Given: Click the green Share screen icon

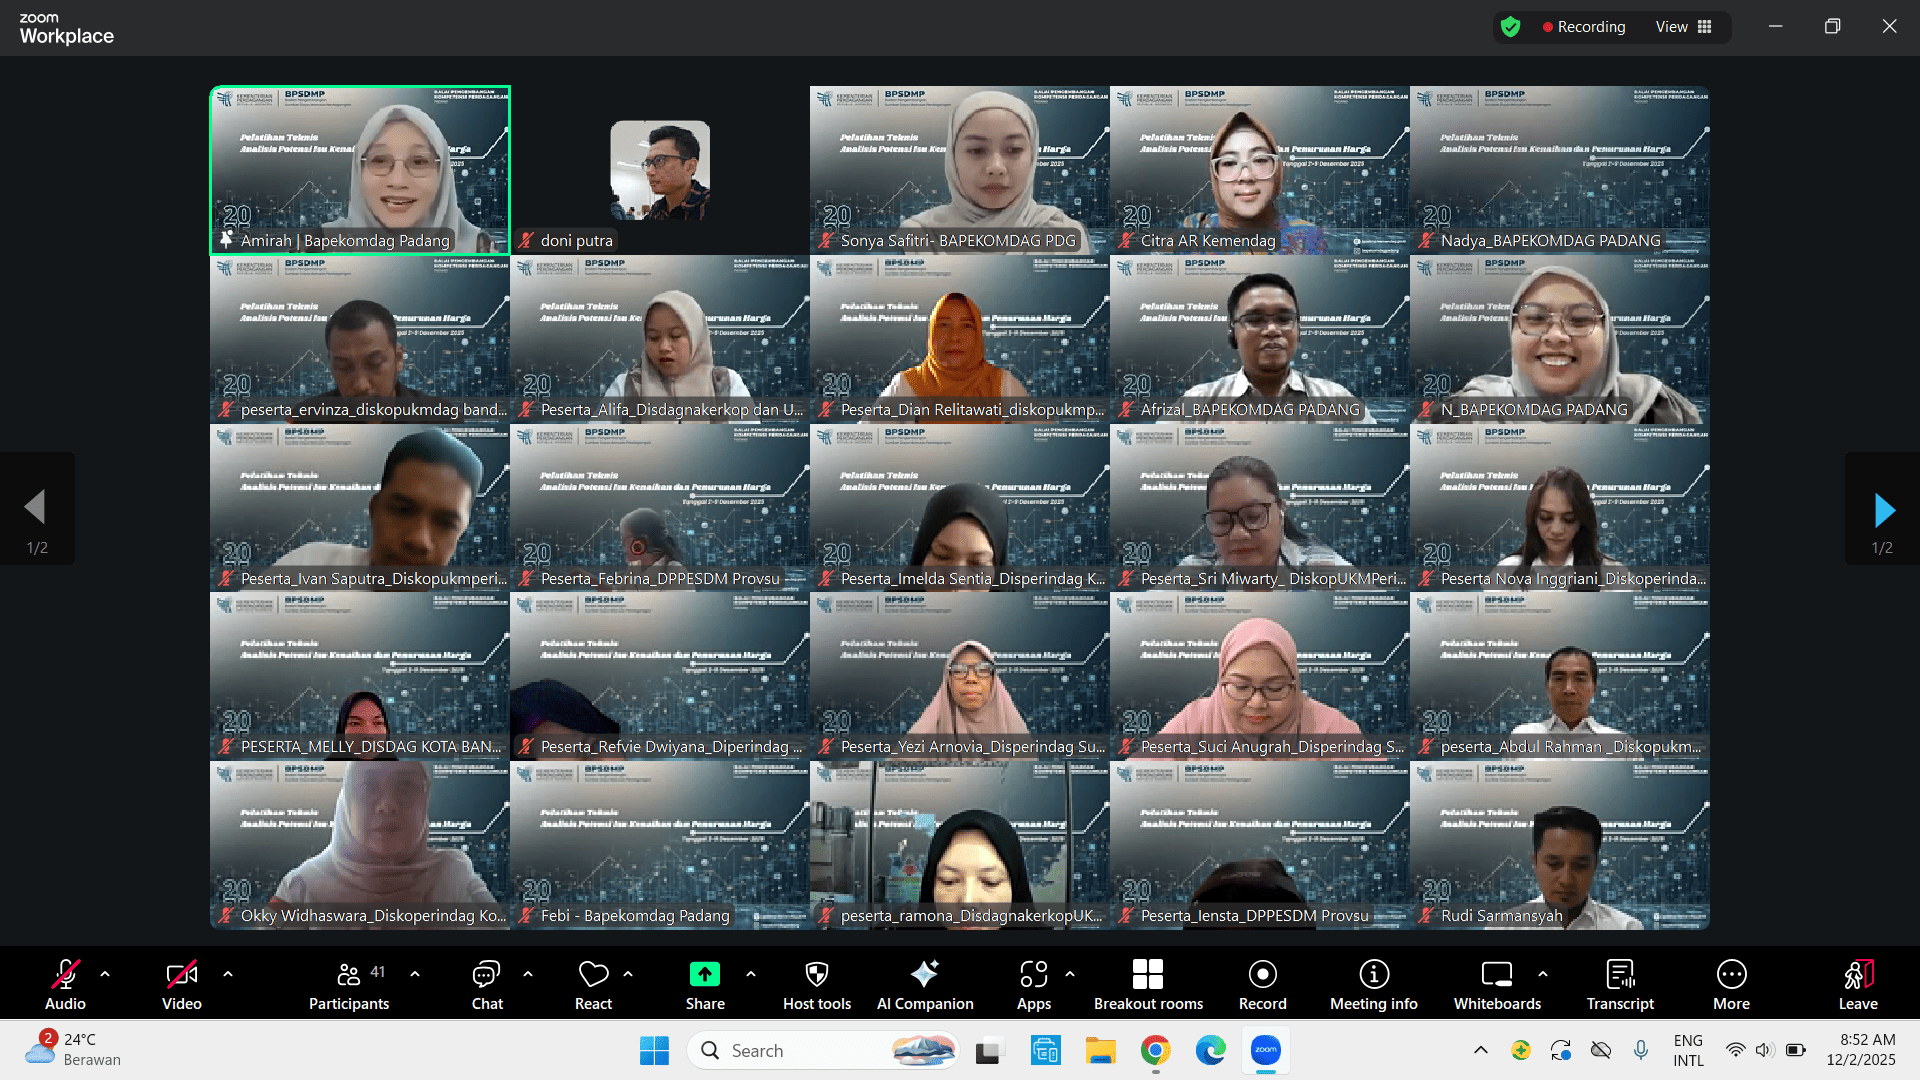Looking at the screenshot, I should pyautogui.click(x=704, y=974).
